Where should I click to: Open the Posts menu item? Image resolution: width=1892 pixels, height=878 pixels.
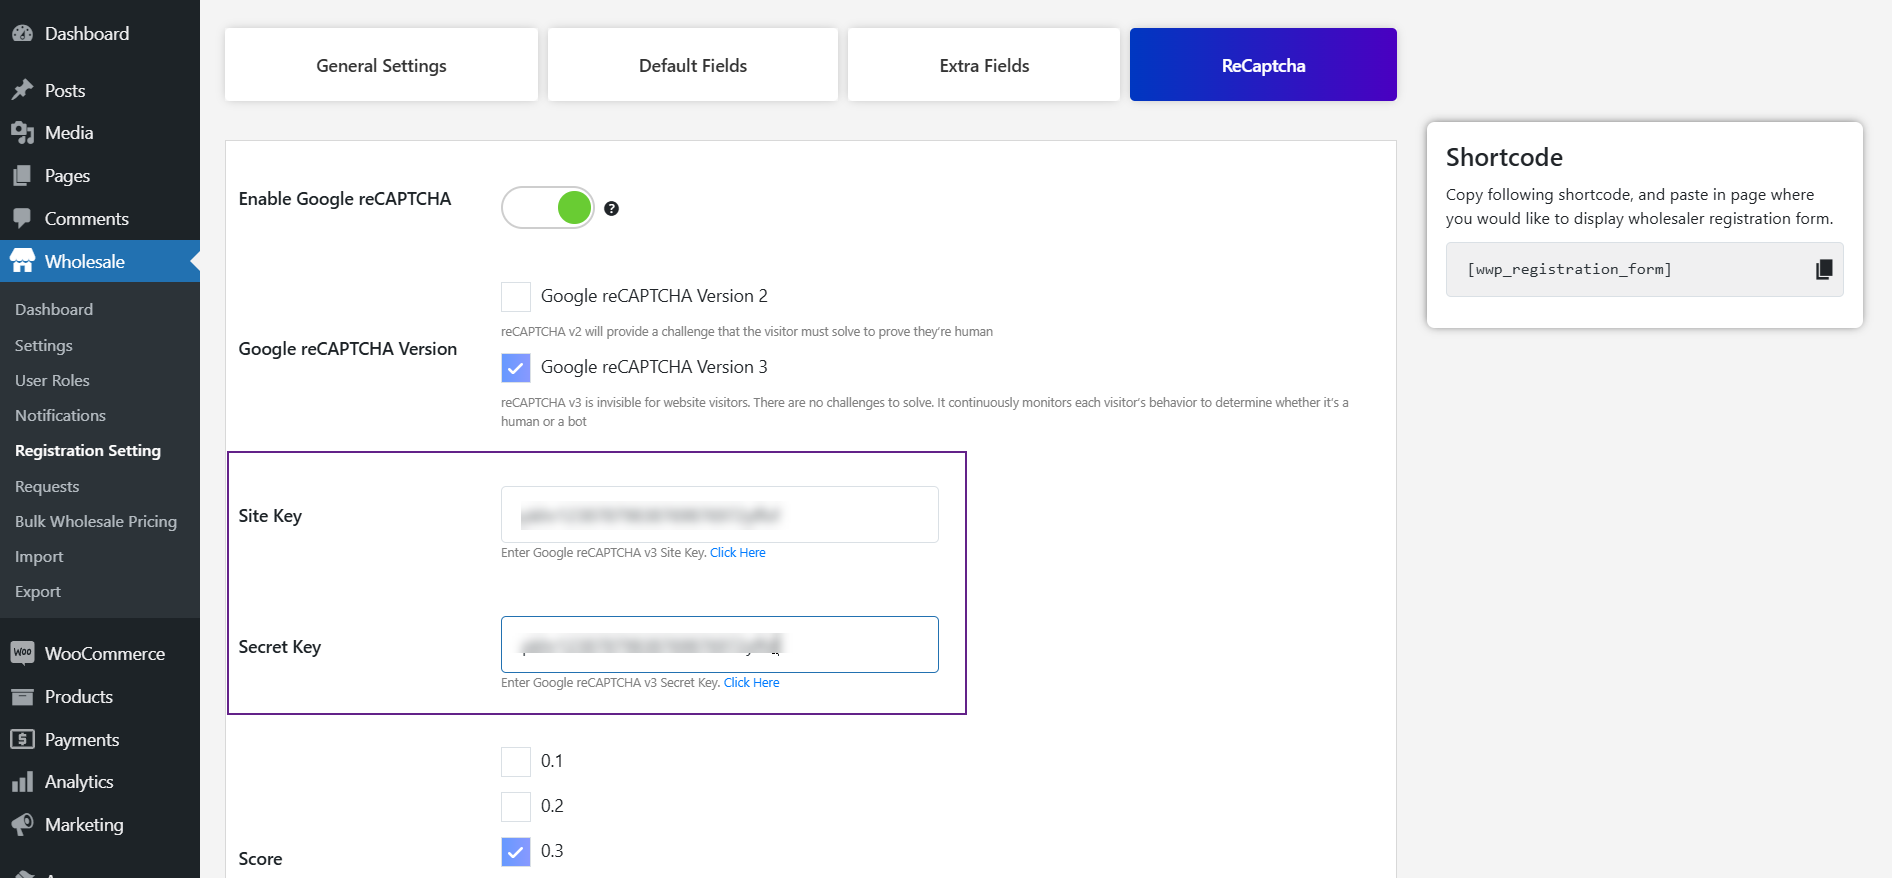[65, 90]
